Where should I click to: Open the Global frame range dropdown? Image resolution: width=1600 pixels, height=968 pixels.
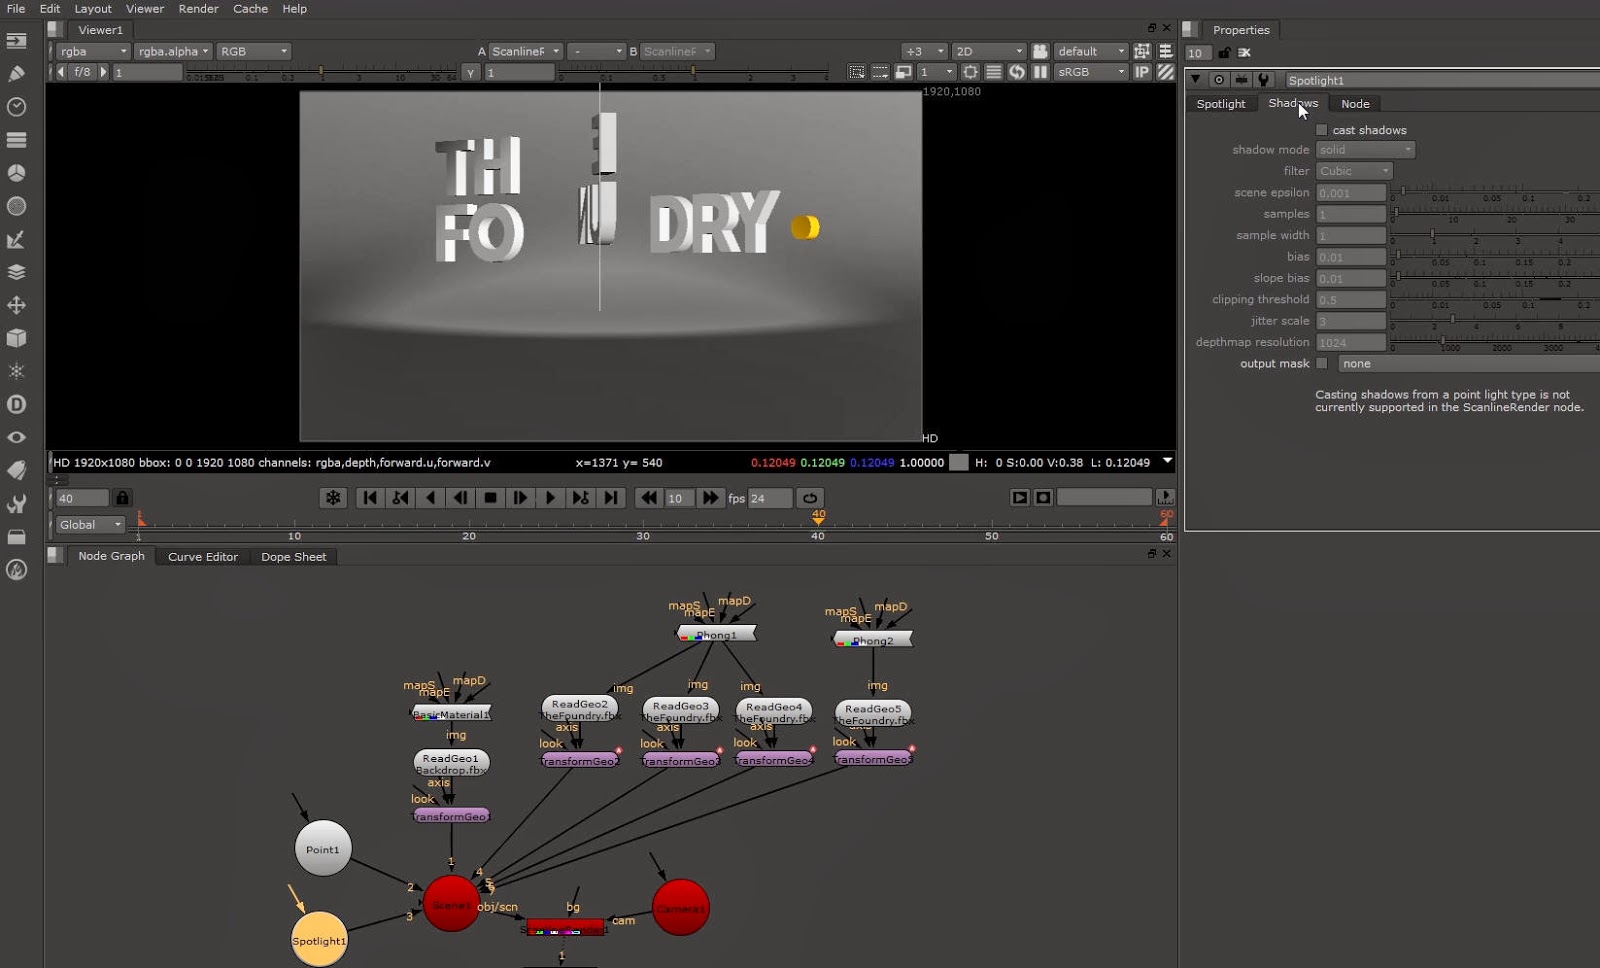[90, 525]
